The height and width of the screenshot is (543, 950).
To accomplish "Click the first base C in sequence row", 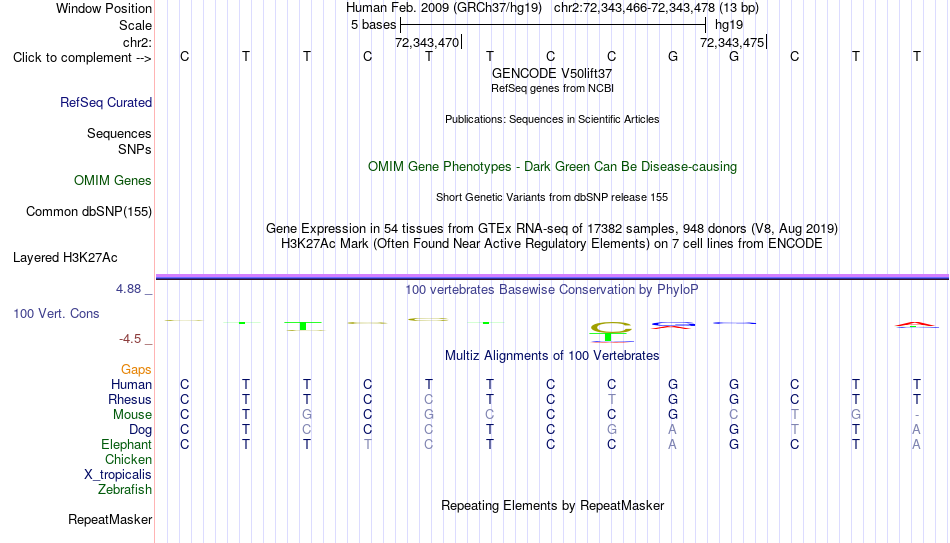I will [185, 56].
